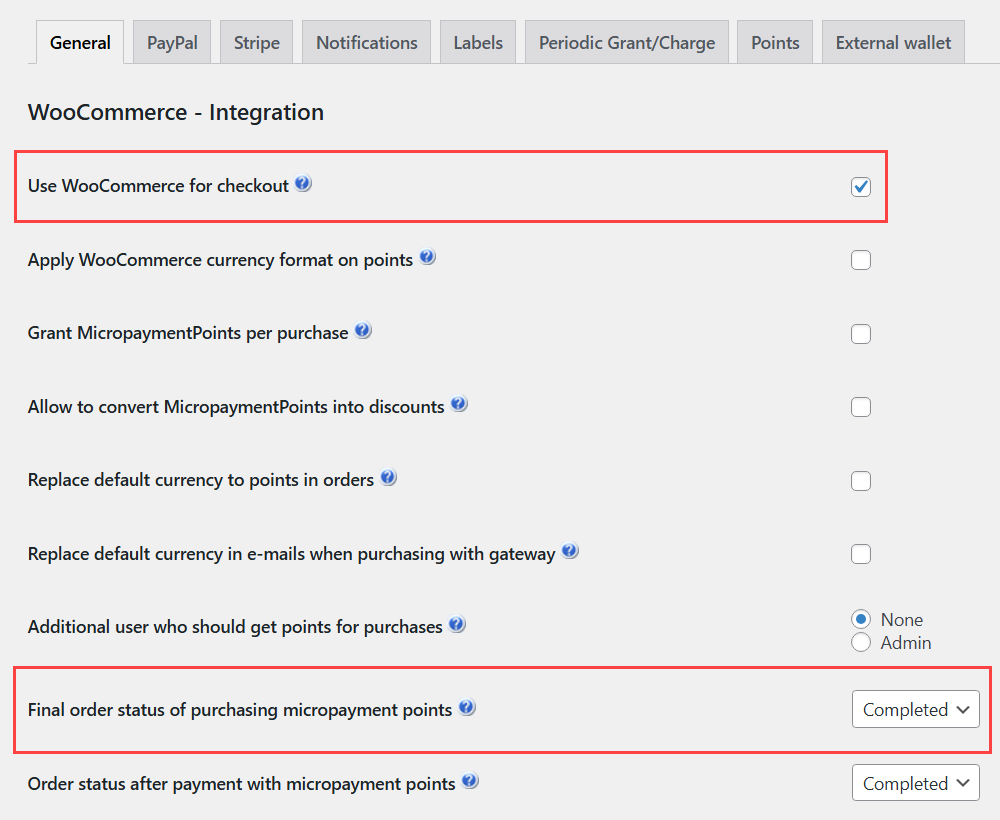Open help for Additional user points setting
This screenshot has width=1000, height=820.
457,625
